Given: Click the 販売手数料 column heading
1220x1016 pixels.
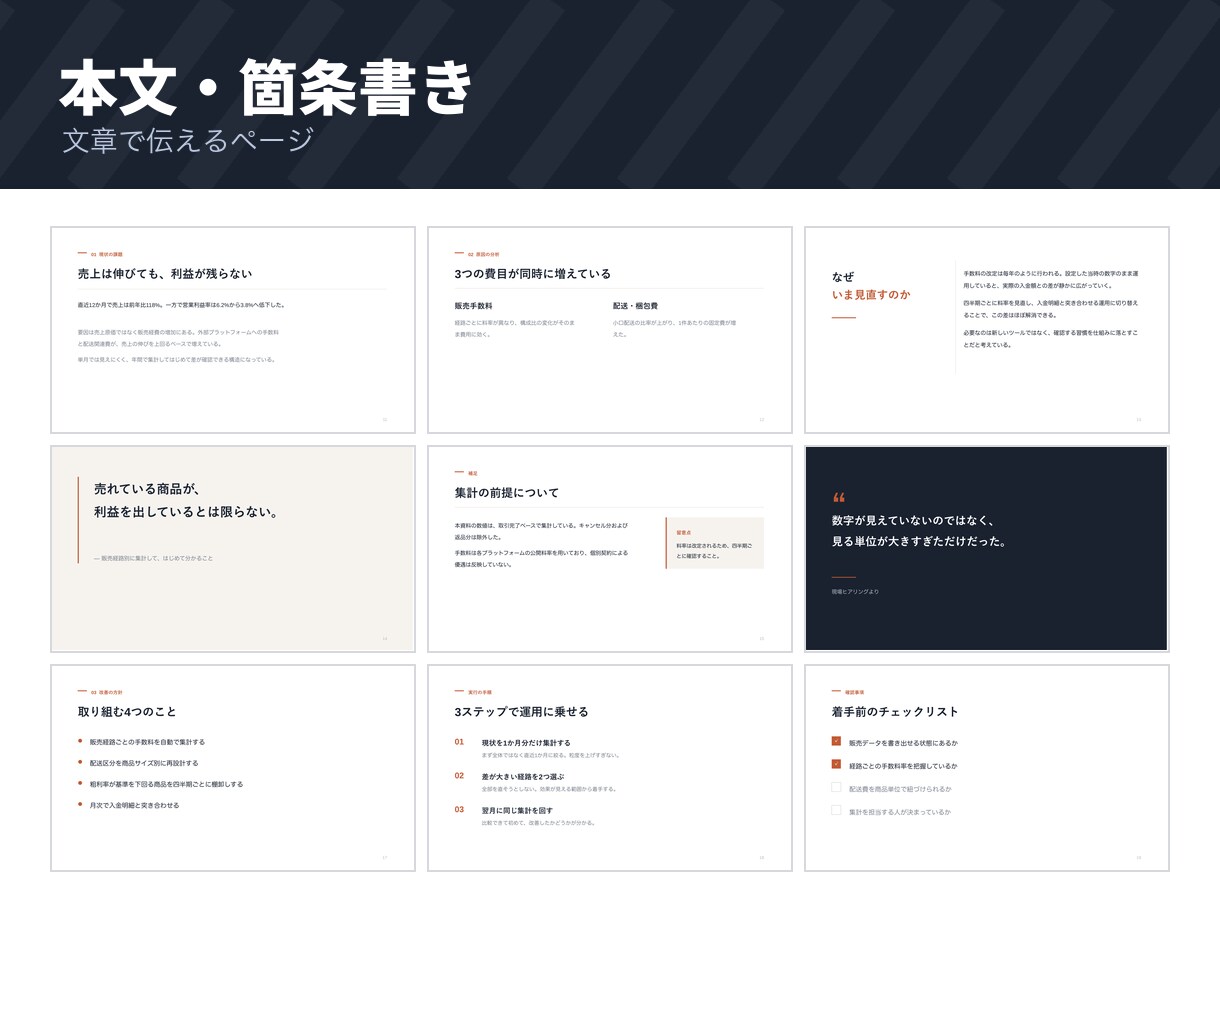Looking at the screenshot, I should pos(473,306).
